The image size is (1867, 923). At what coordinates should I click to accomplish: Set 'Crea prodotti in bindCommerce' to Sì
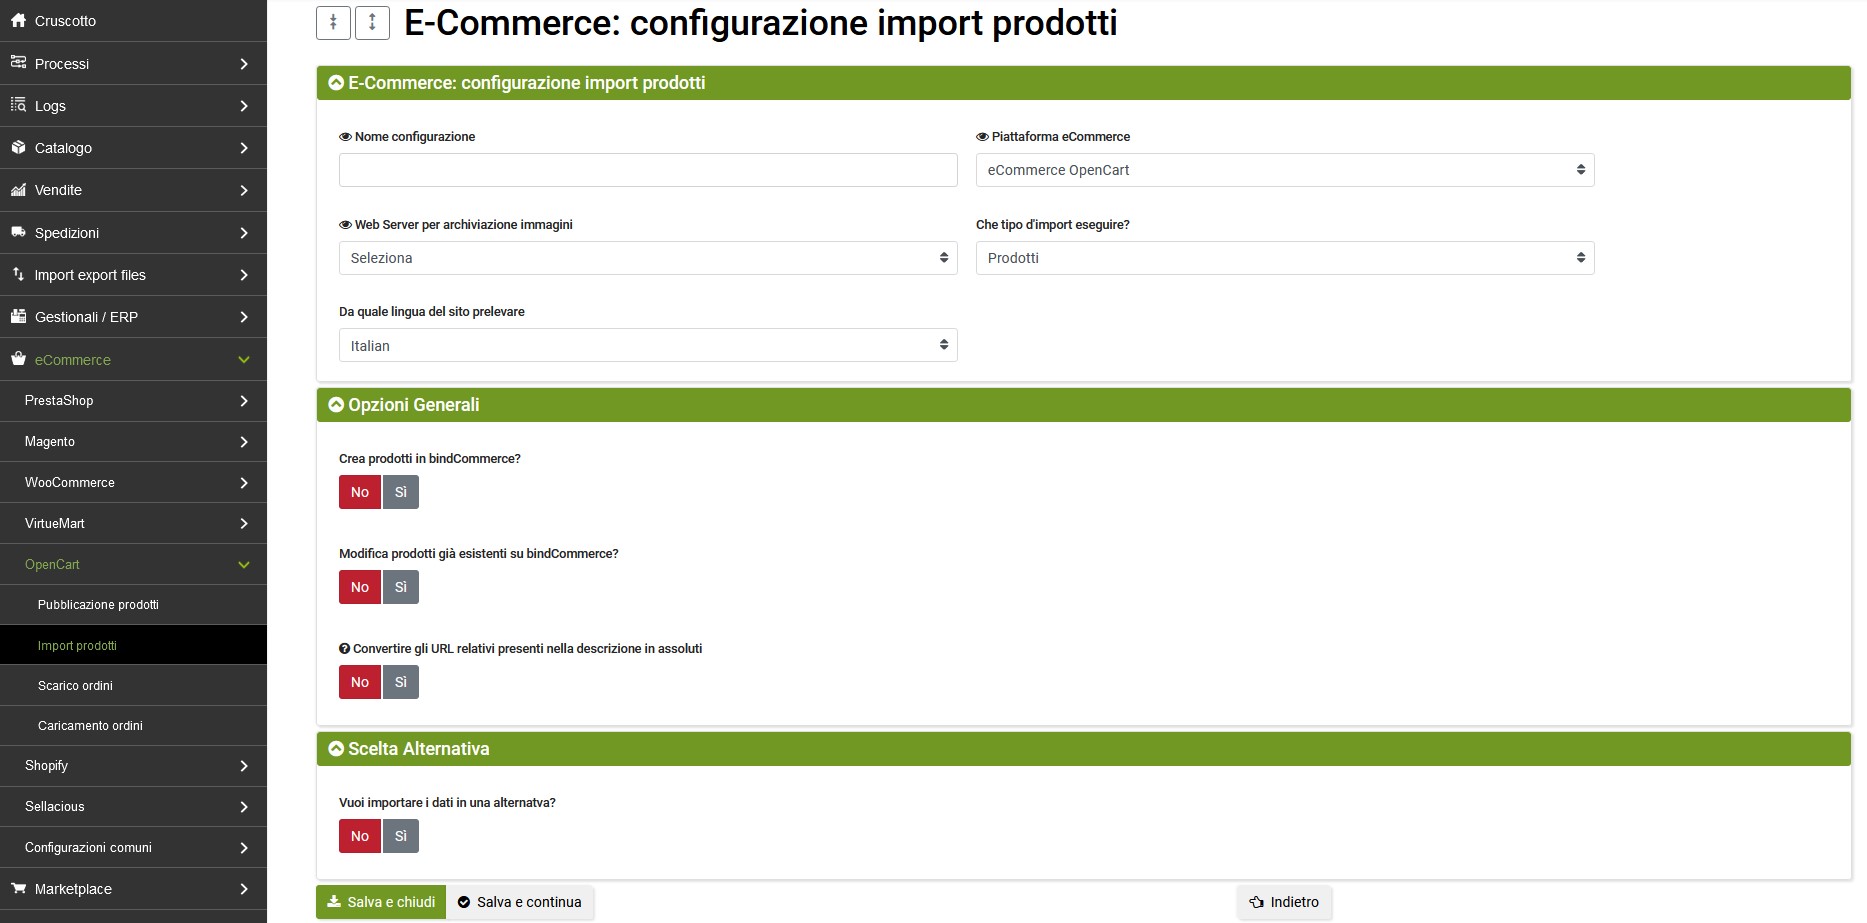pos(401,492)
